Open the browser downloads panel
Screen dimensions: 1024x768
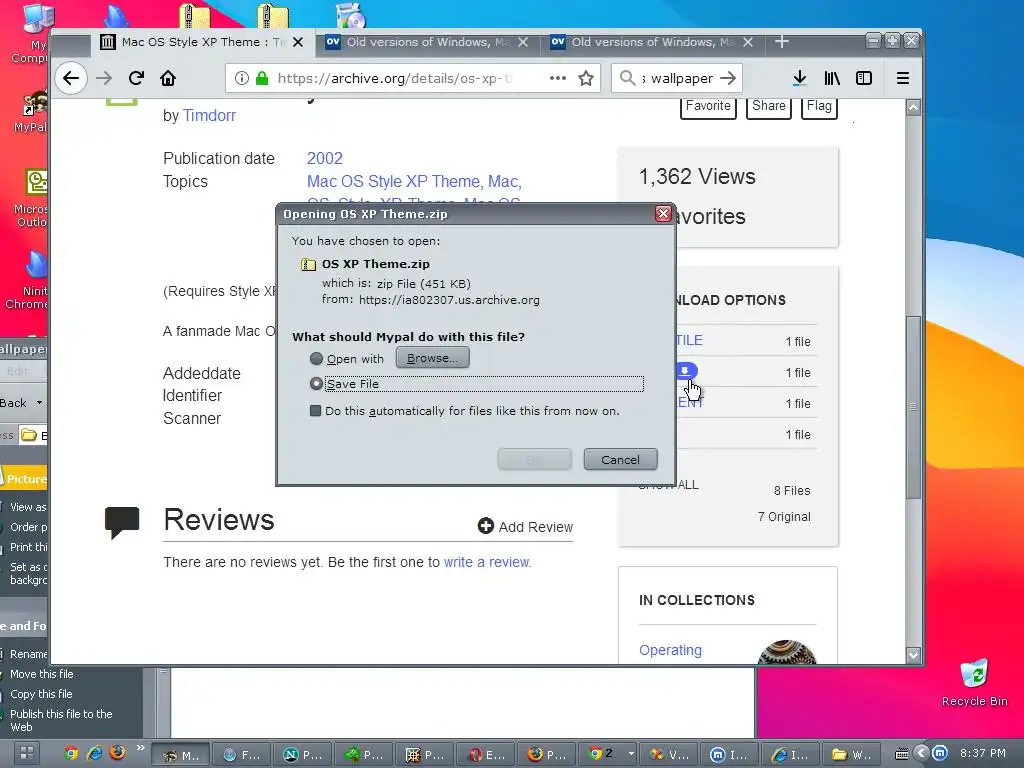tap(799, 78)
